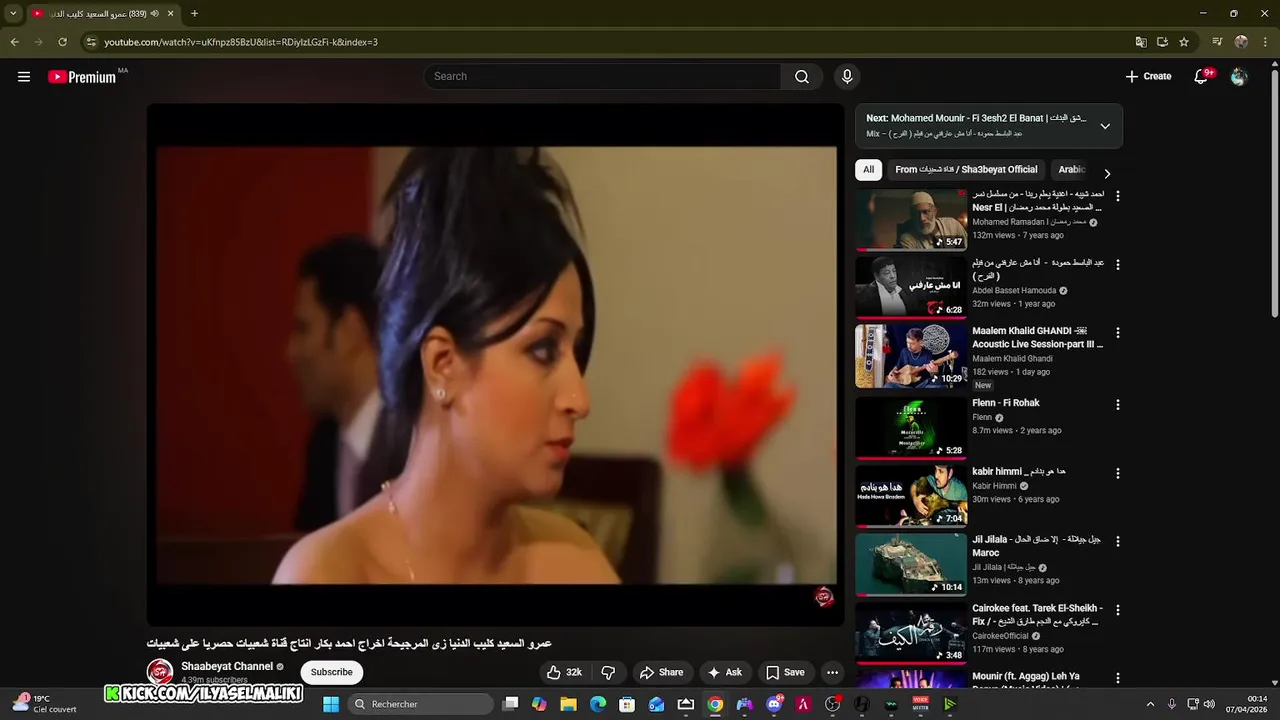This screenshot has width=1280, height=720.
Task: Open the weather widget 19°C
Action: [43, 704]
